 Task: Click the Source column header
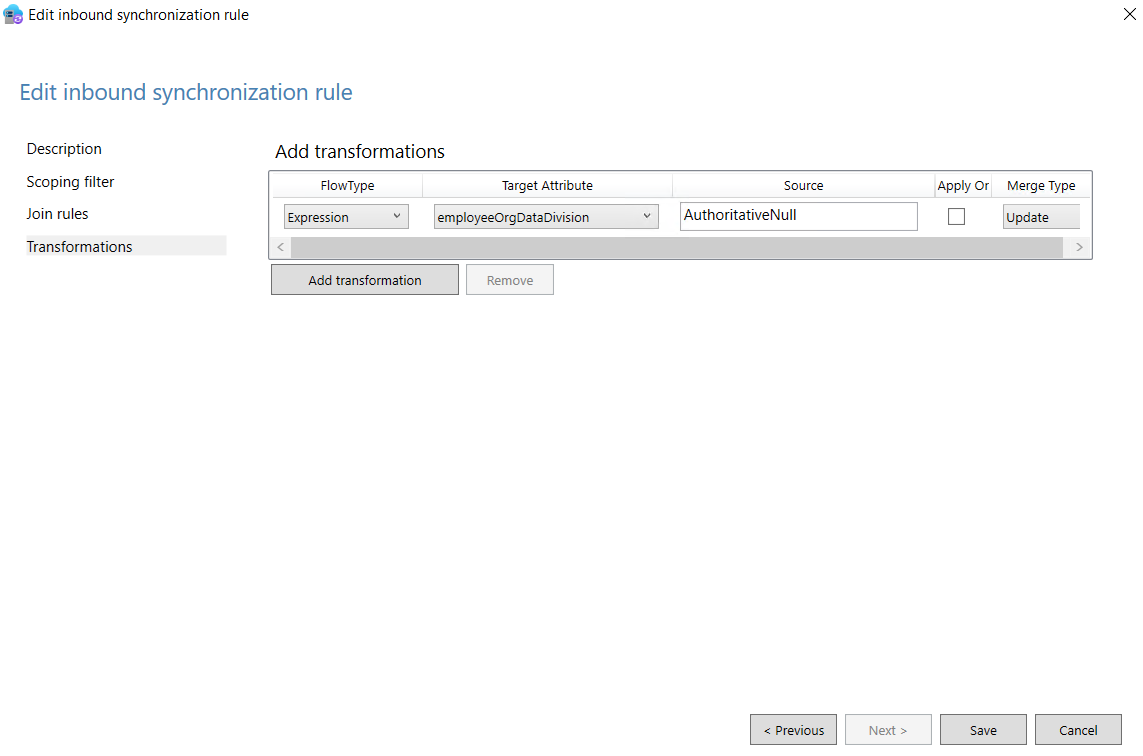click(x=803, y=186)
